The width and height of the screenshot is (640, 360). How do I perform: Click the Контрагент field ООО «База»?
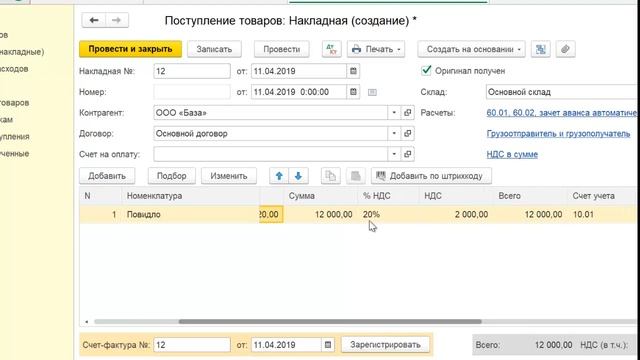(x=271, y=113)
